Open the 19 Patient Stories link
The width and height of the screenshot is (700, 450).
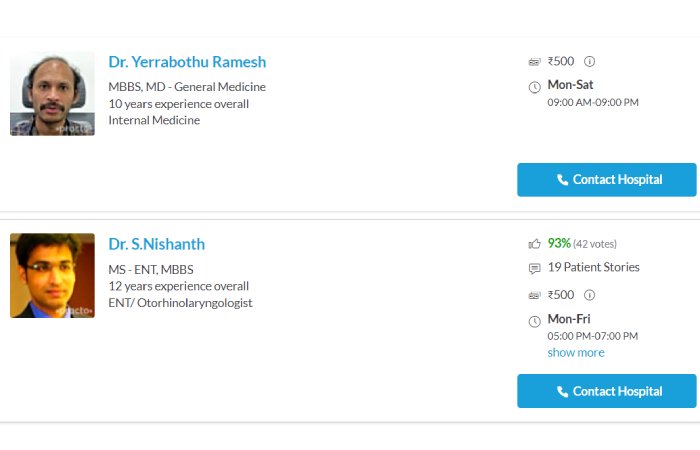(x=593, y=267)
